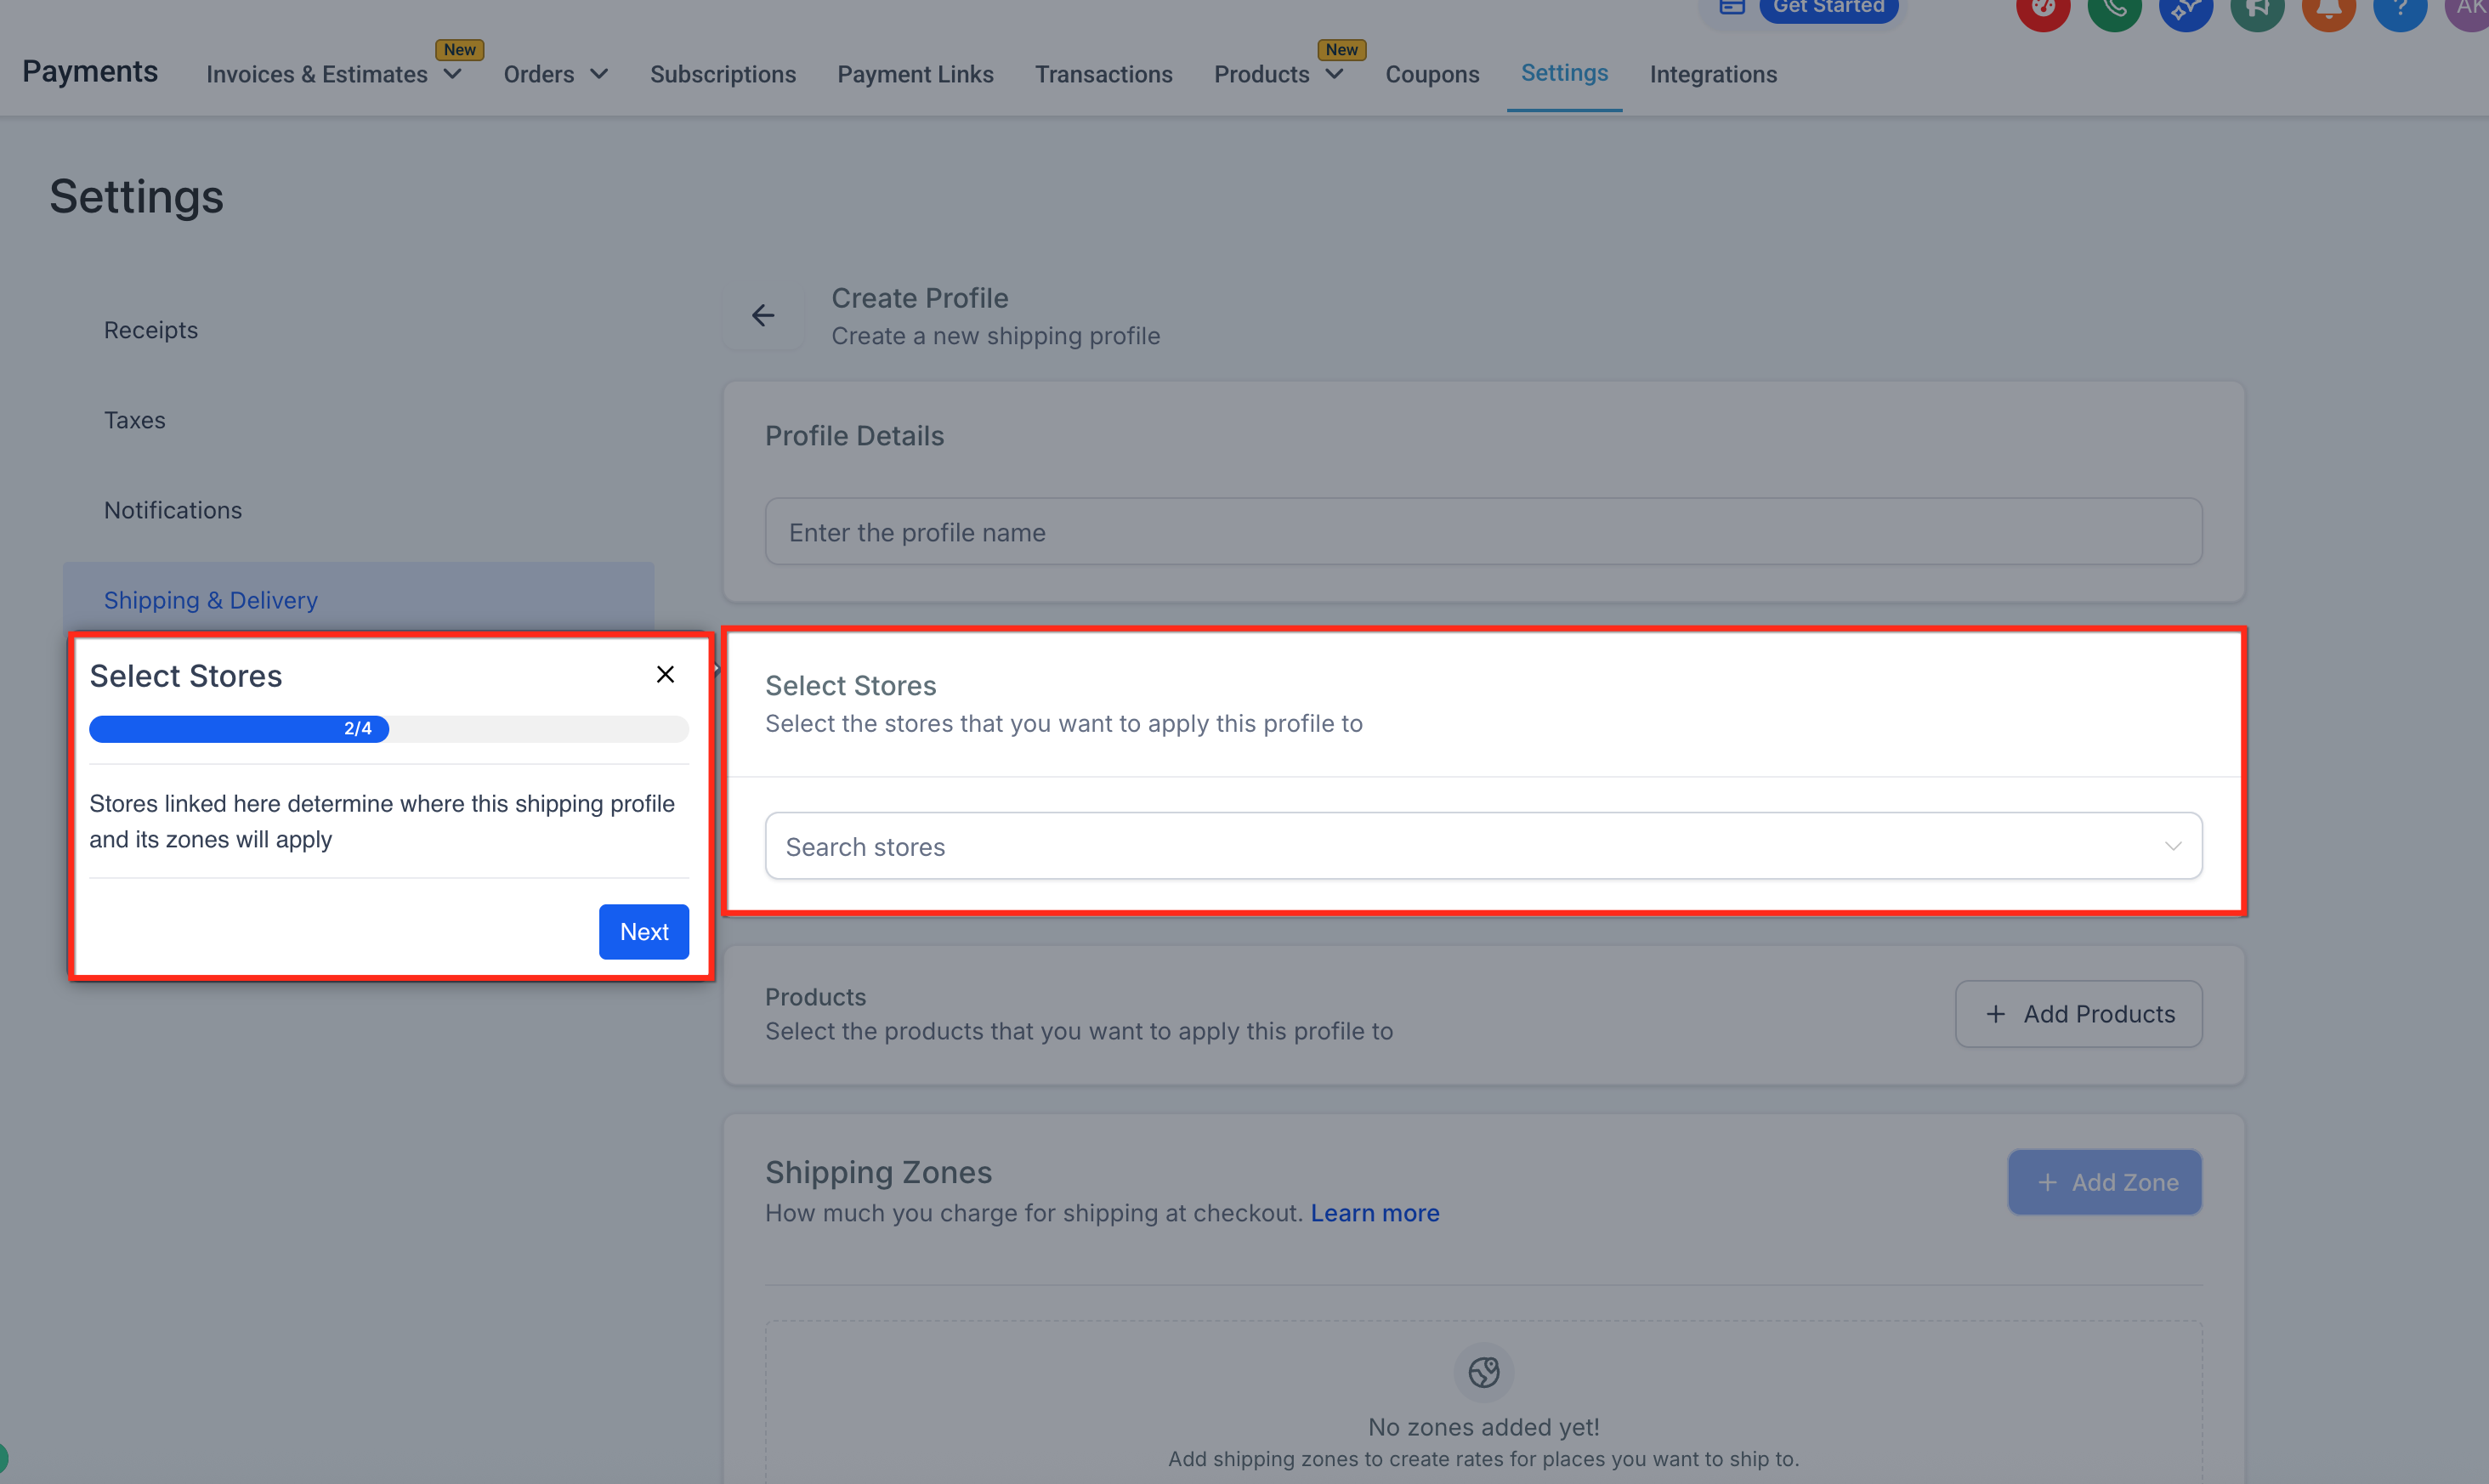Image resolution: width=2489 pixels, height=1484 pixels.
Task: Click the green phone dialer icon
Action: pyautogui.click(x=2114, y=10)
